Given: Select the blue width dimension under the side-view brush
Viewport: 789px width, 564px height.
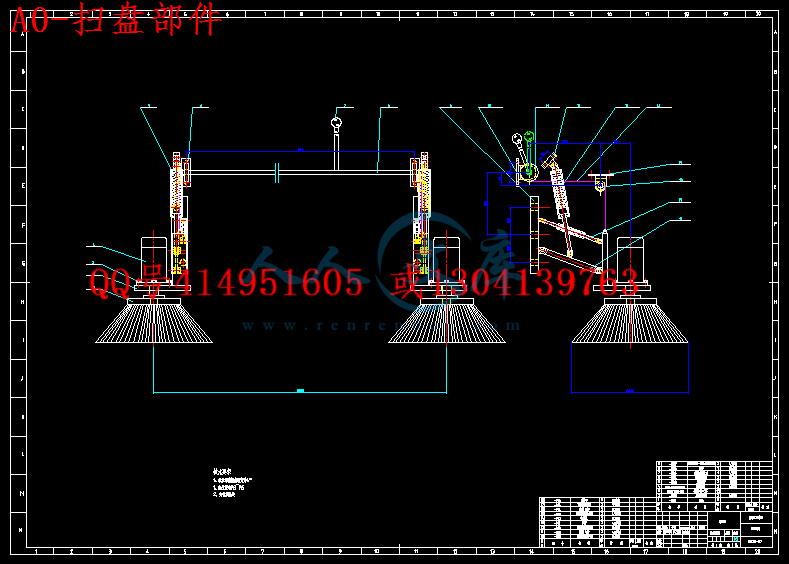Looking at the screenshot, I should click(x=630, y=391).
